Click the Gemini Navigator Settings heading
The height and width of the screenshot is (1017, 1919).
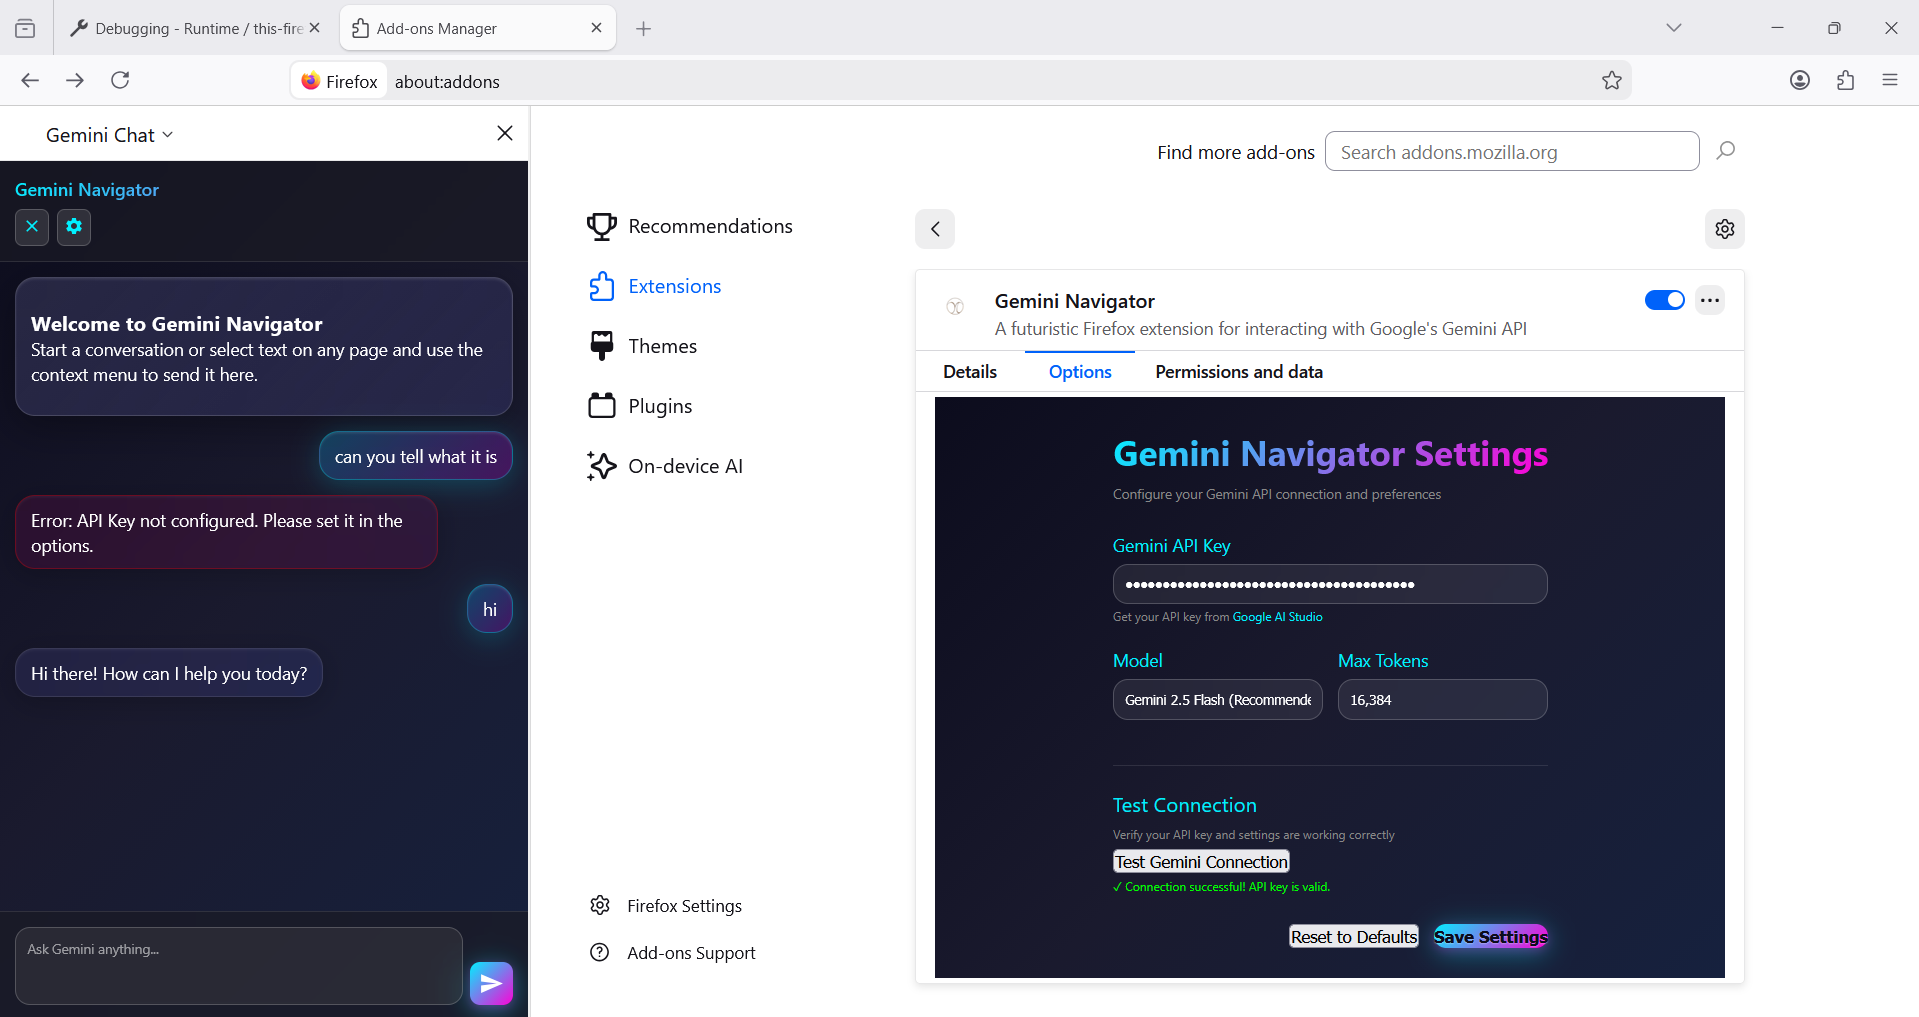coord(1330,455)
